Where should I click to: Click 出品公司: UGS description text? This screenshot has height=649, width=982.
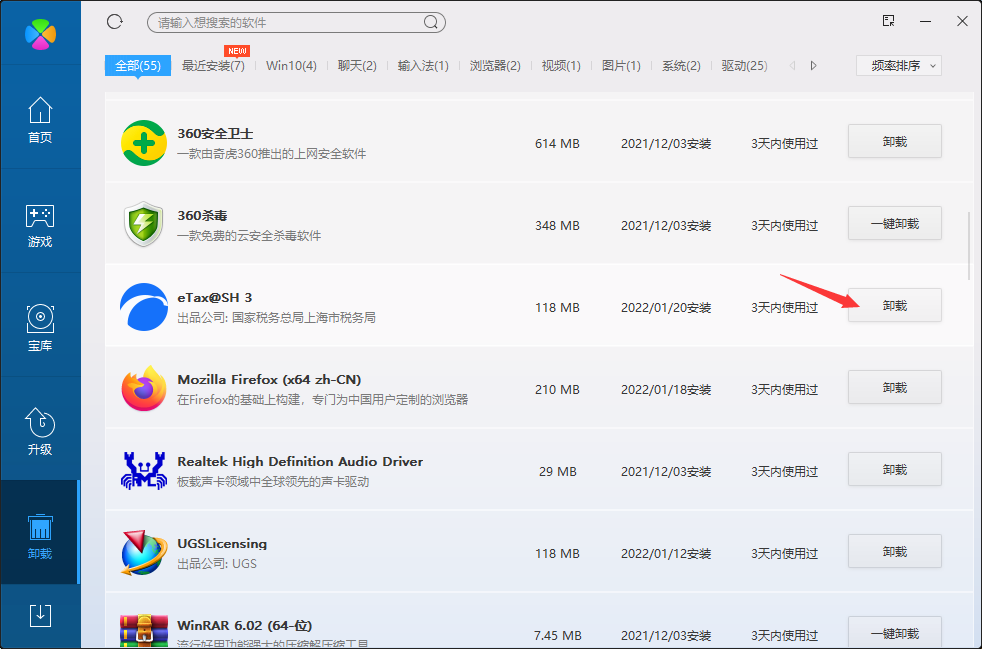tap(217, 564)
